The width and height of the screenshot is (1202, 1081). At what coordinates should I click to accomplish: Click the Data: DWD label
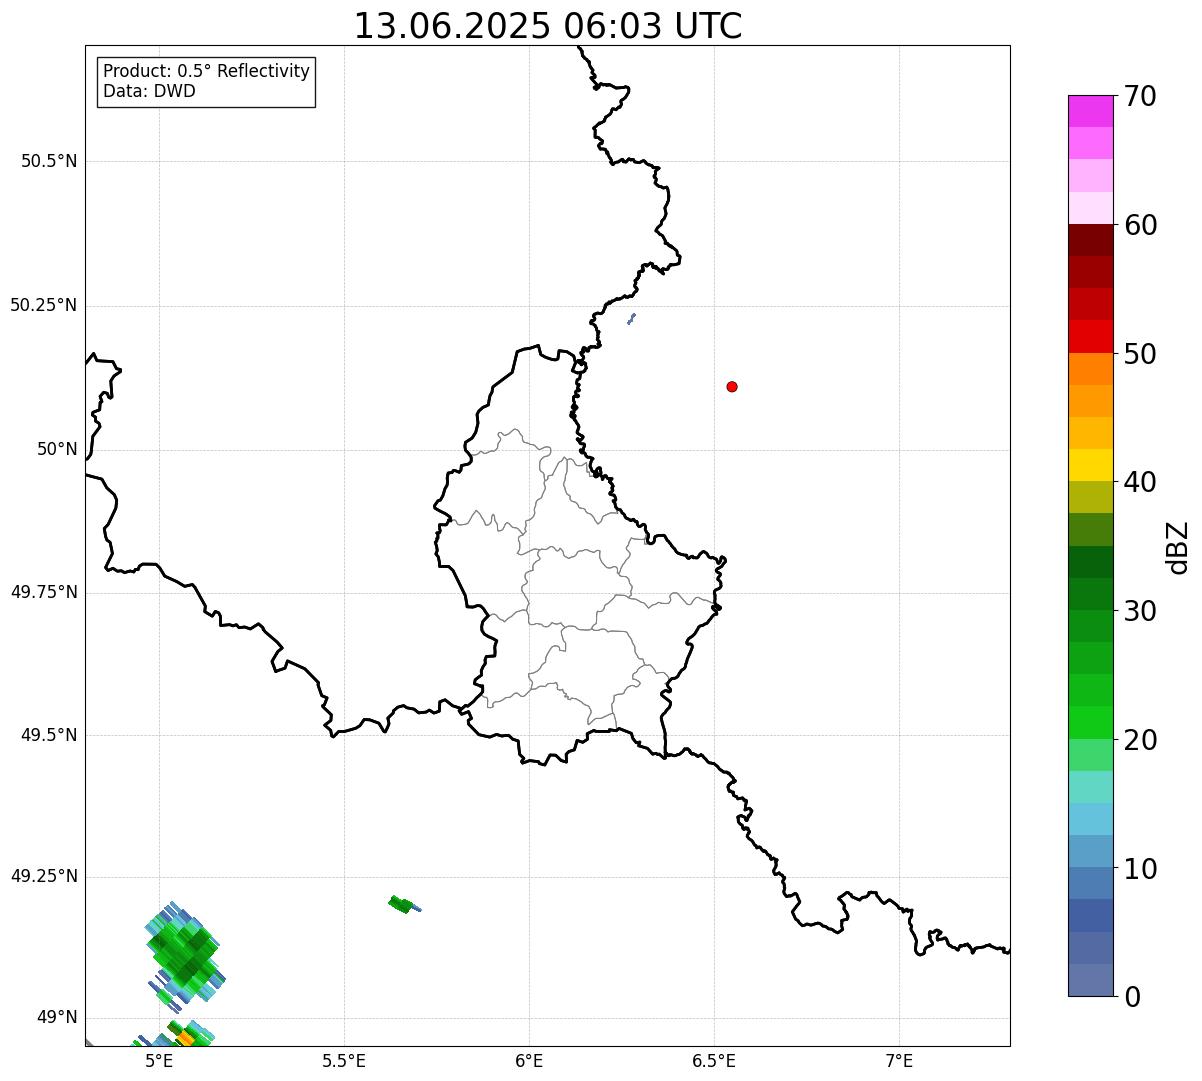tap(149, 91)
